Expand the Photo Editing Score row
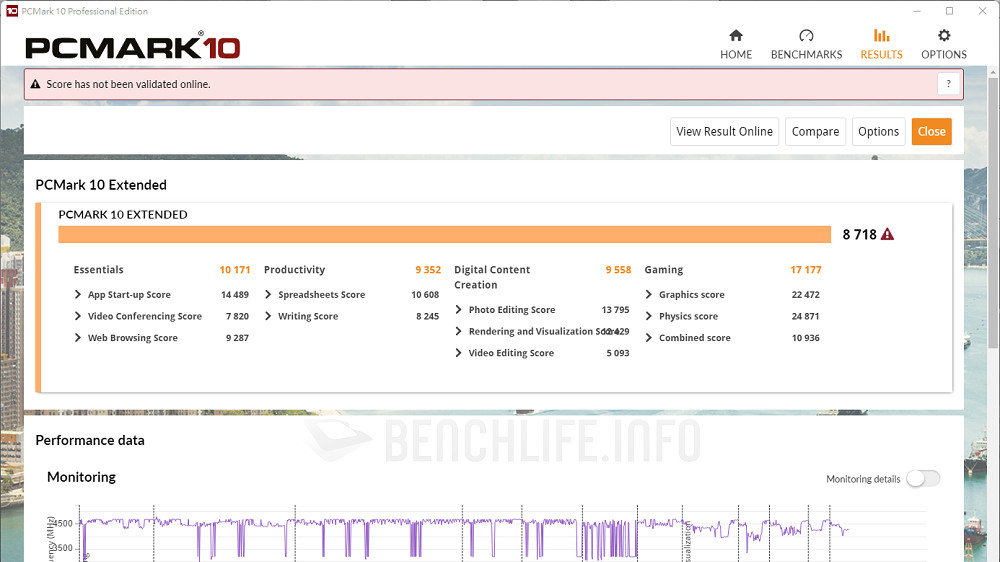The width and height of the screenshot is (1000, 562). 459,310
